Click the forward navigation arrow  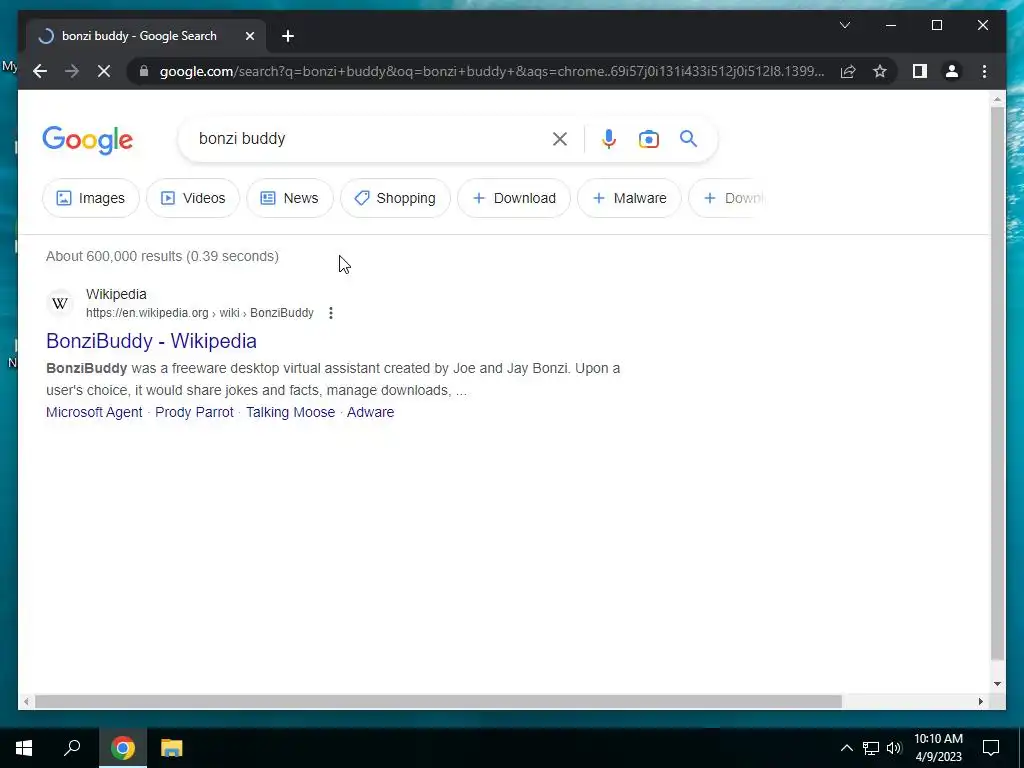click(72, 71)
